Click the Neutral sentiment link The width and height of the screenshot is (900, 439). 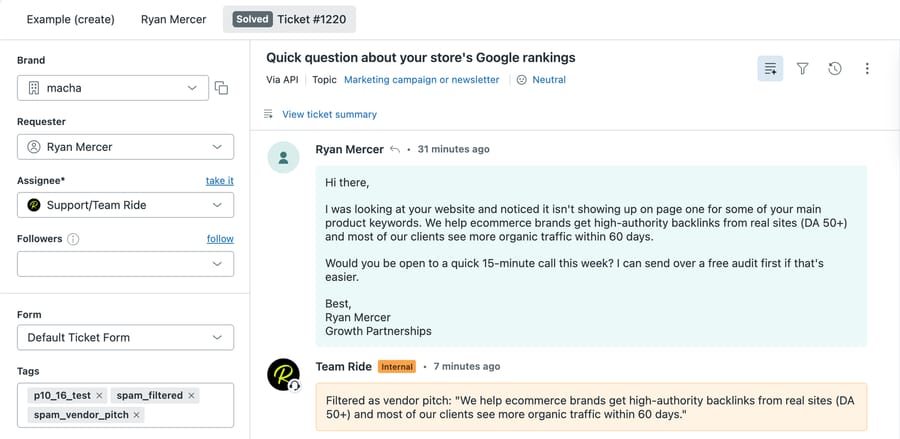549,80
